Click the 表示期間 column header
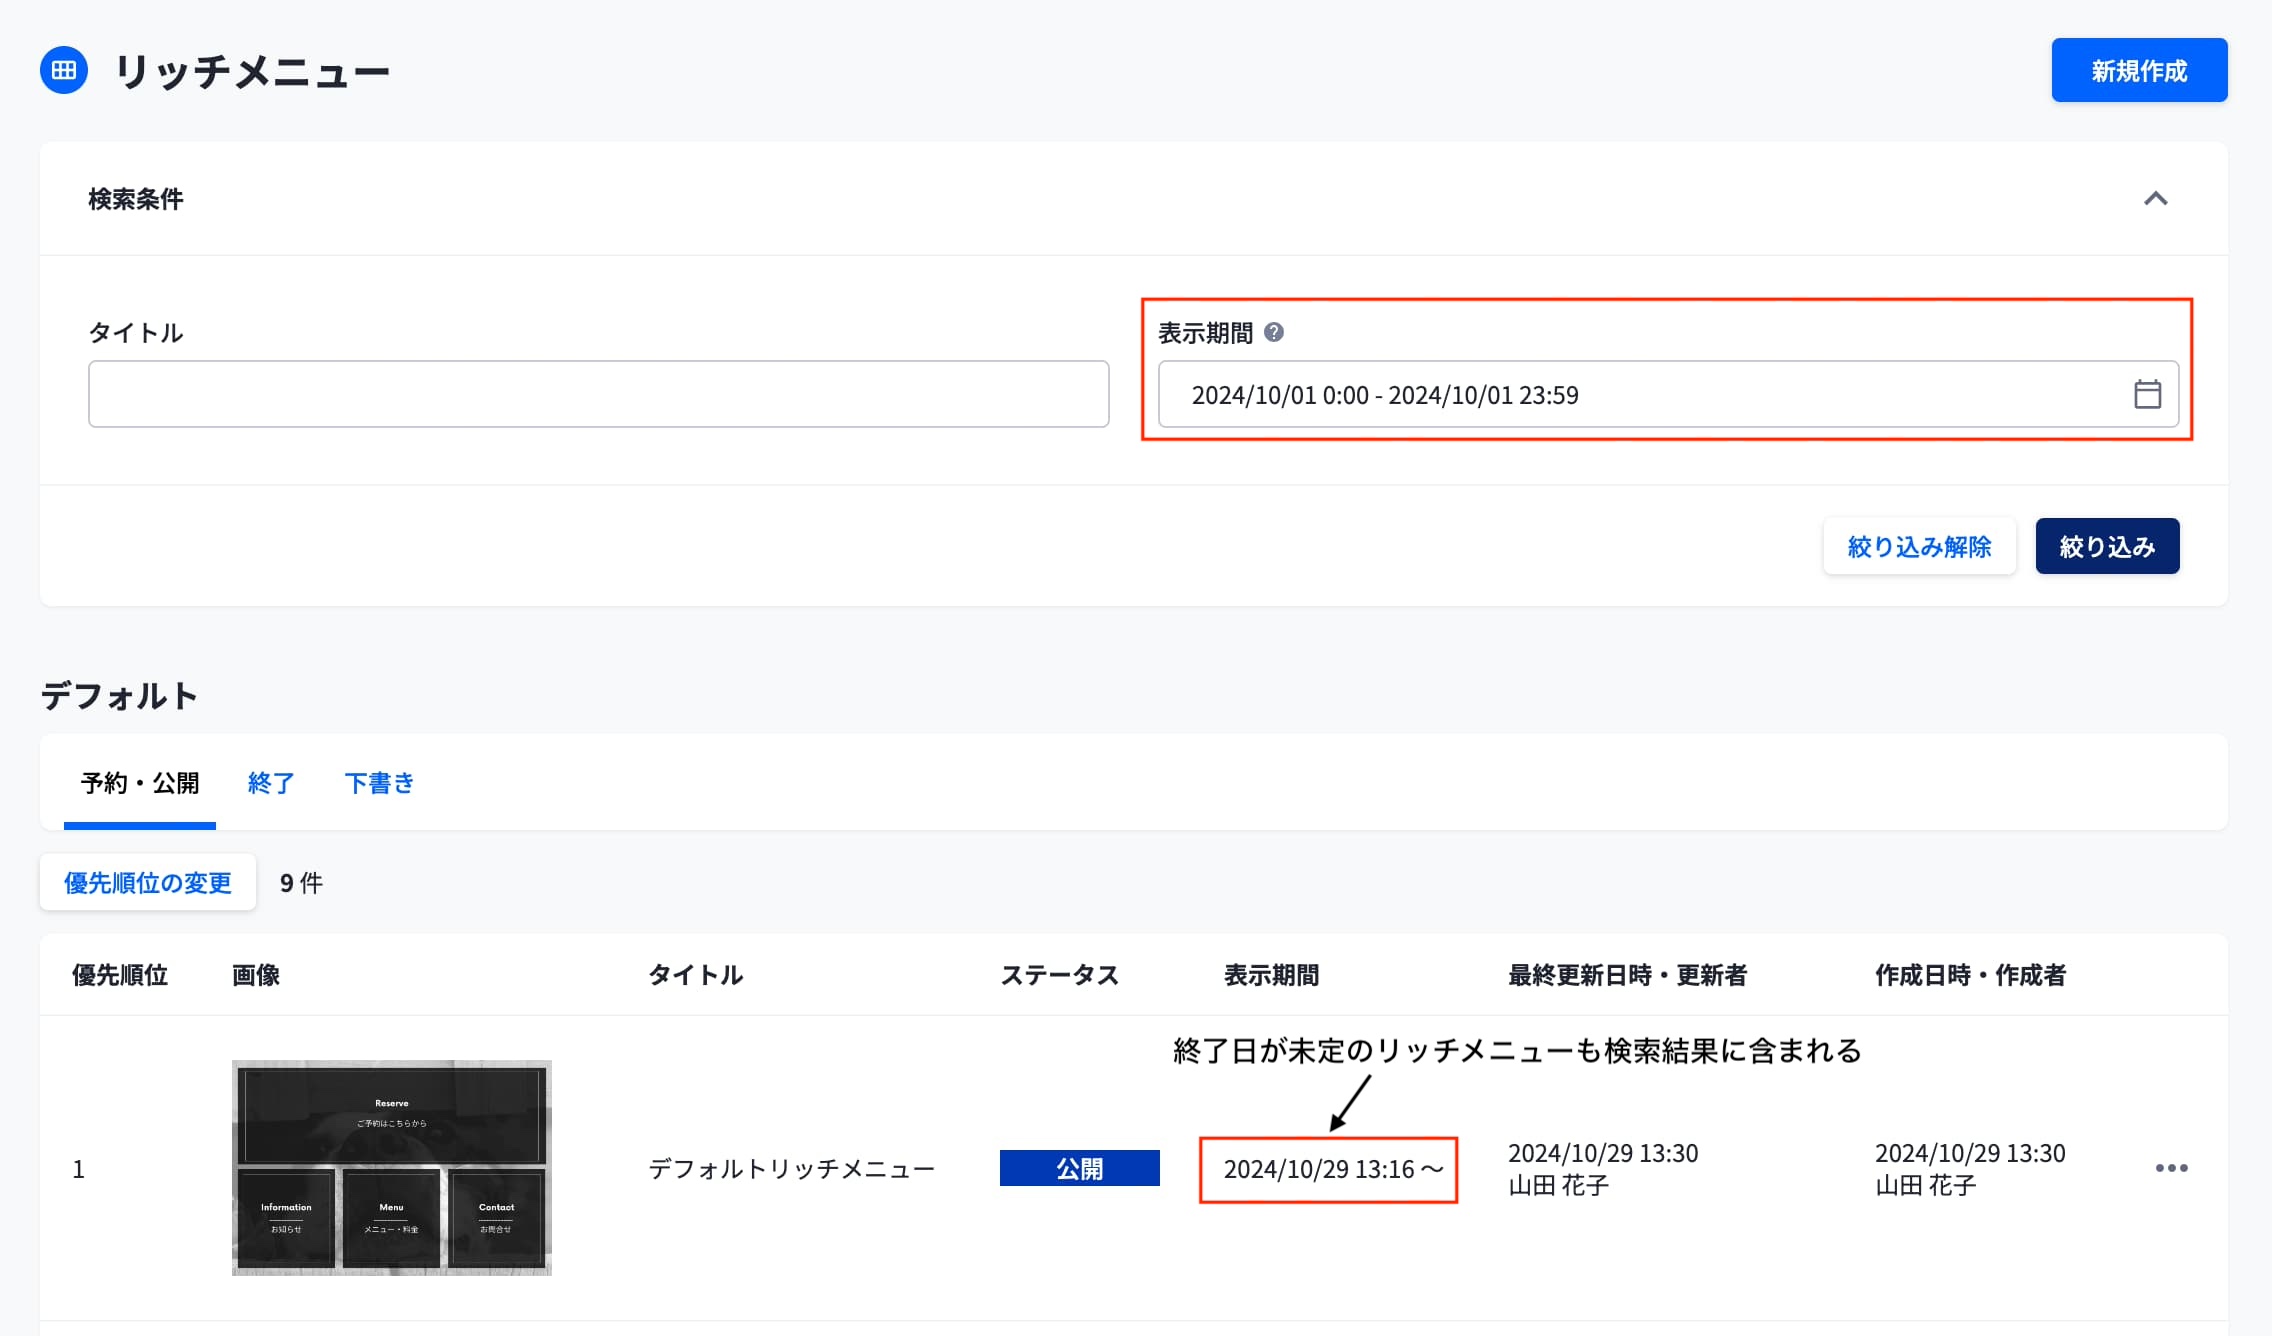 (x=1271, y=975)
